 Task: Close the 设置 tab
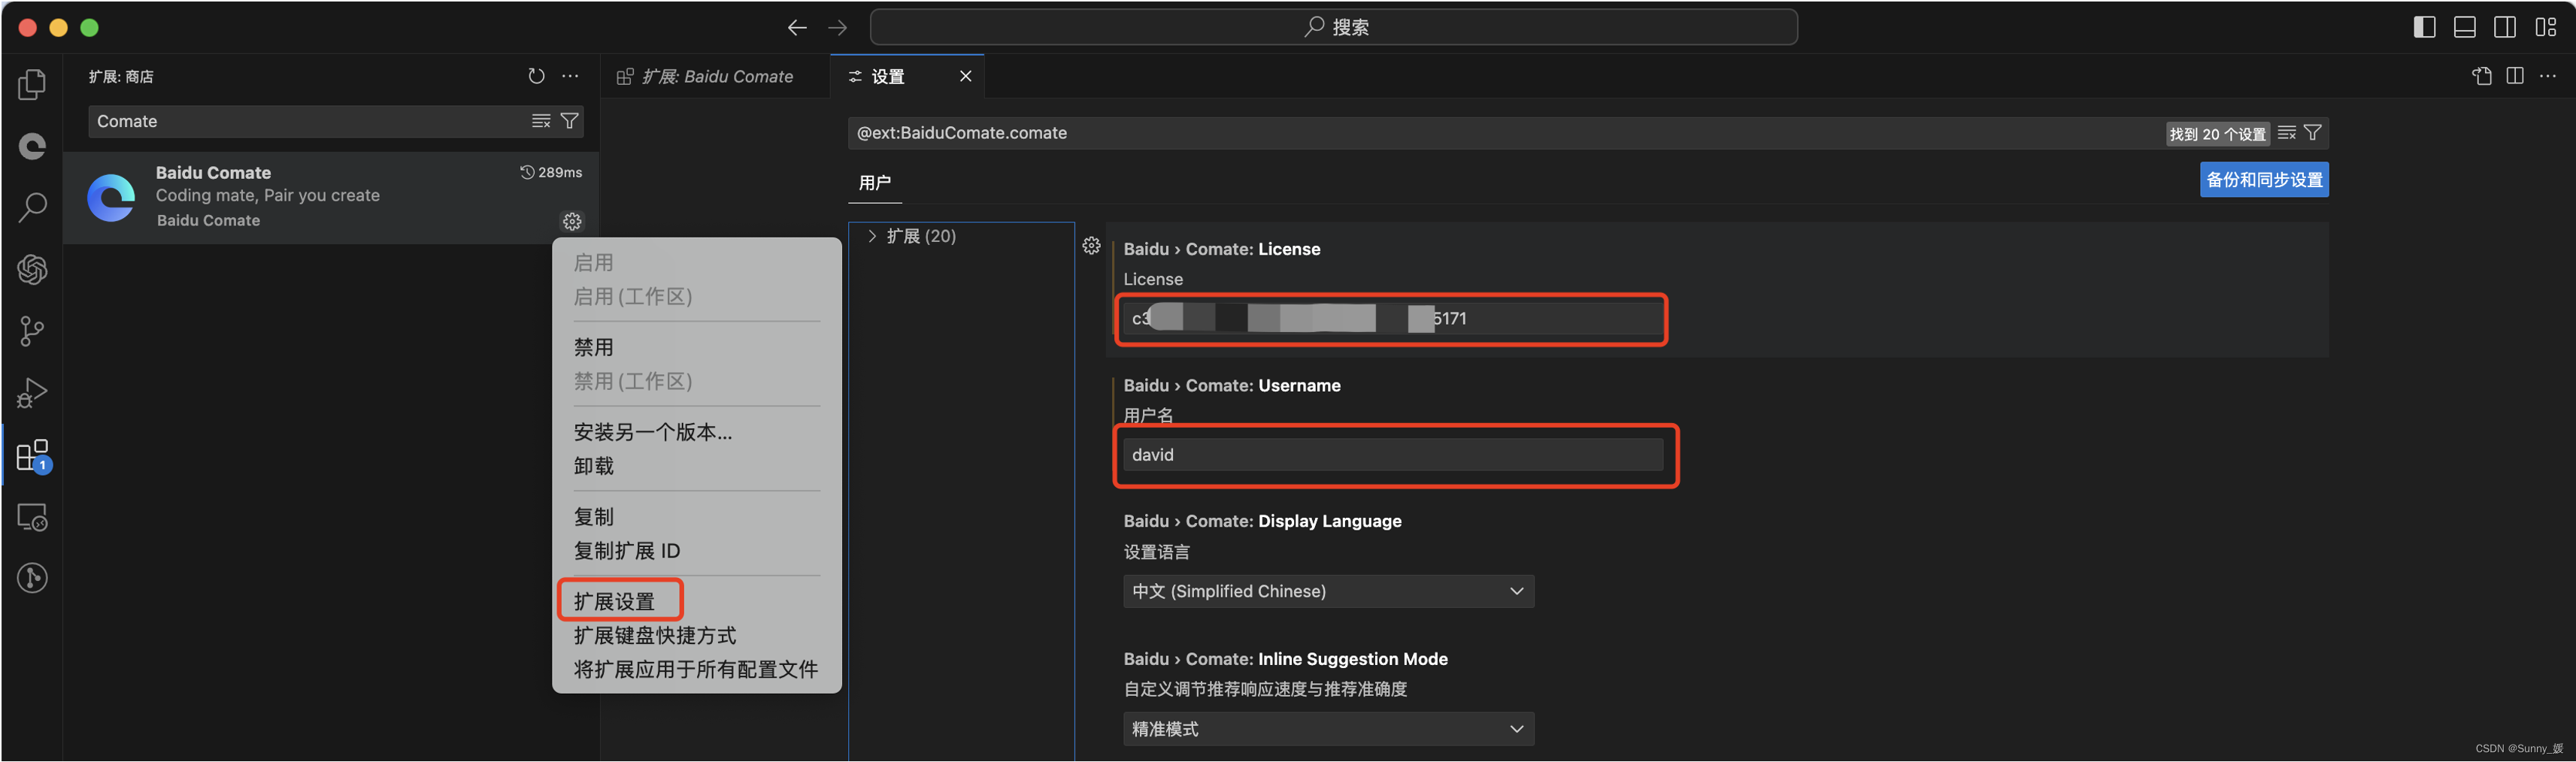pyautogui.click(x=965, y=76)
